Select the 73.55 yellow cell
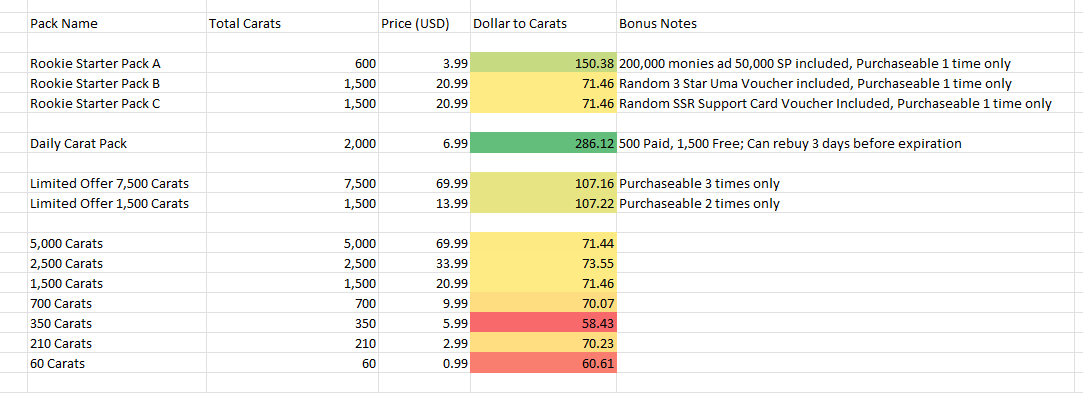1083x393 pixels. pyautogui.click(x=543, y=263)
